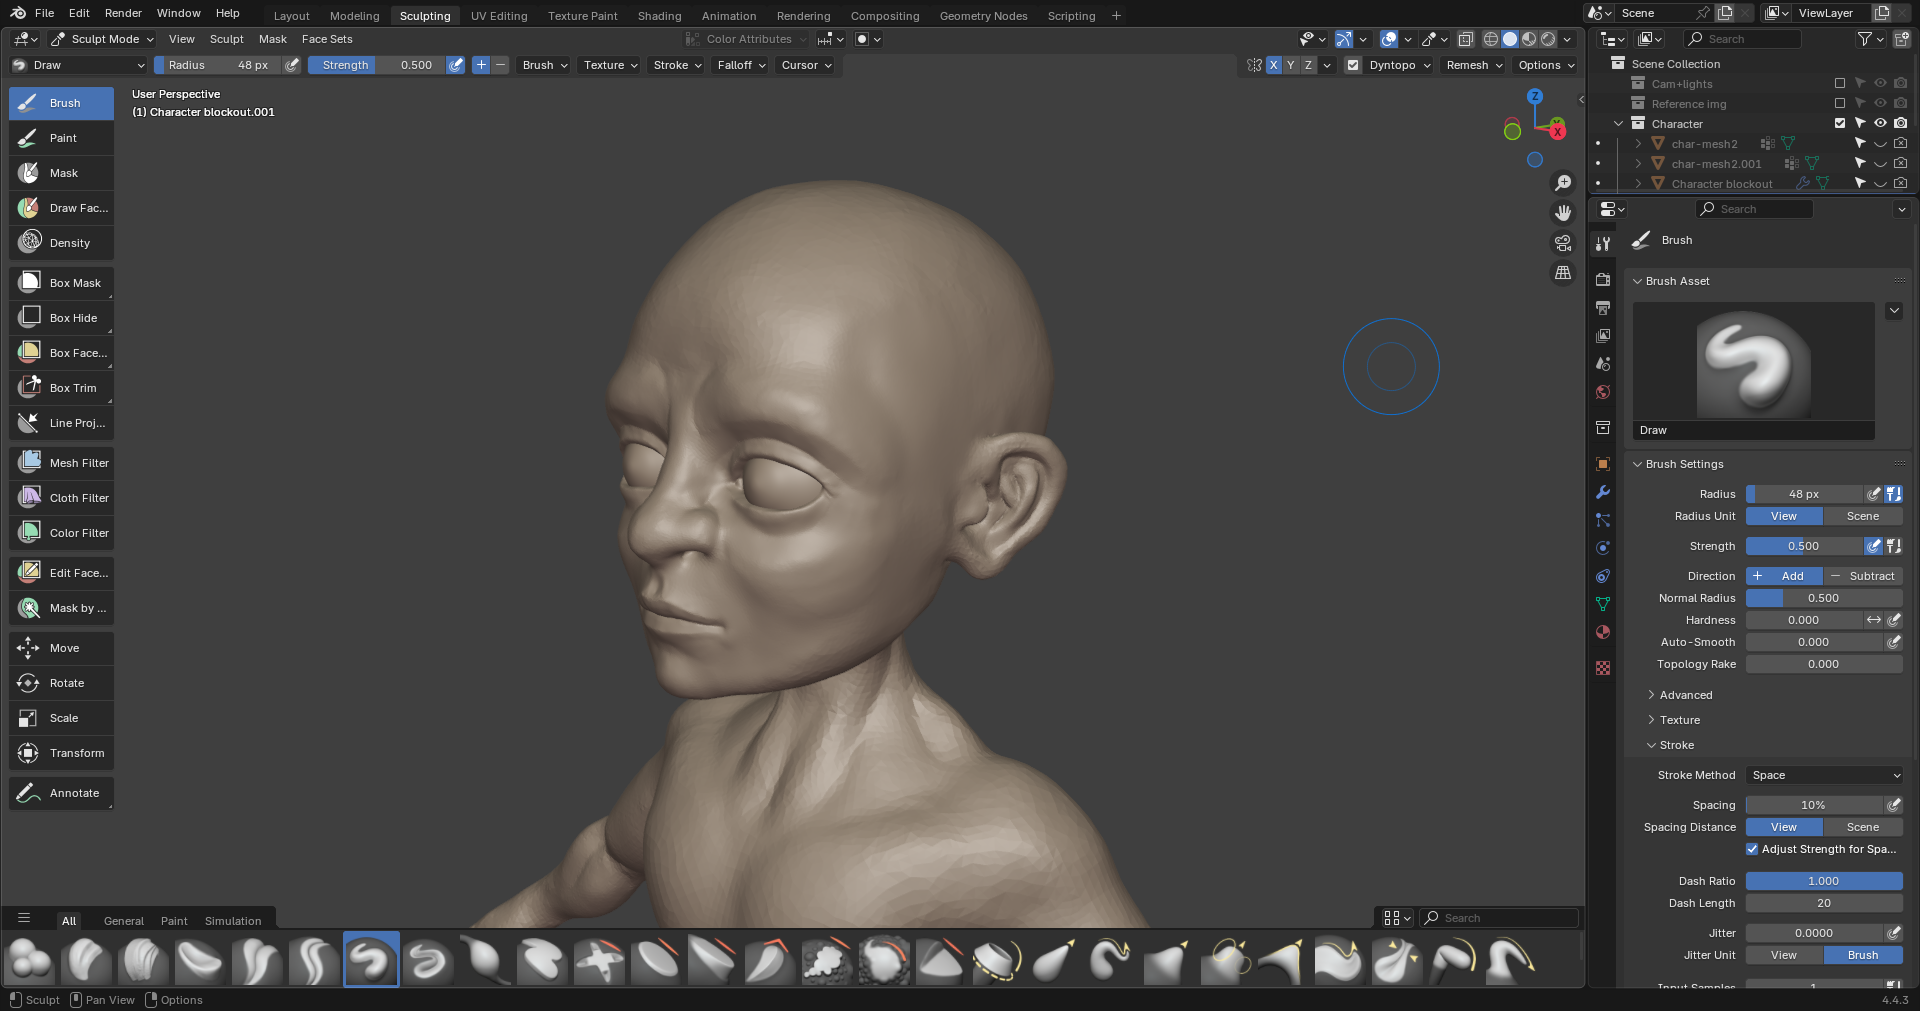
Task: Click the zoom magnifier viewport icon
Action: point(1562,183)
